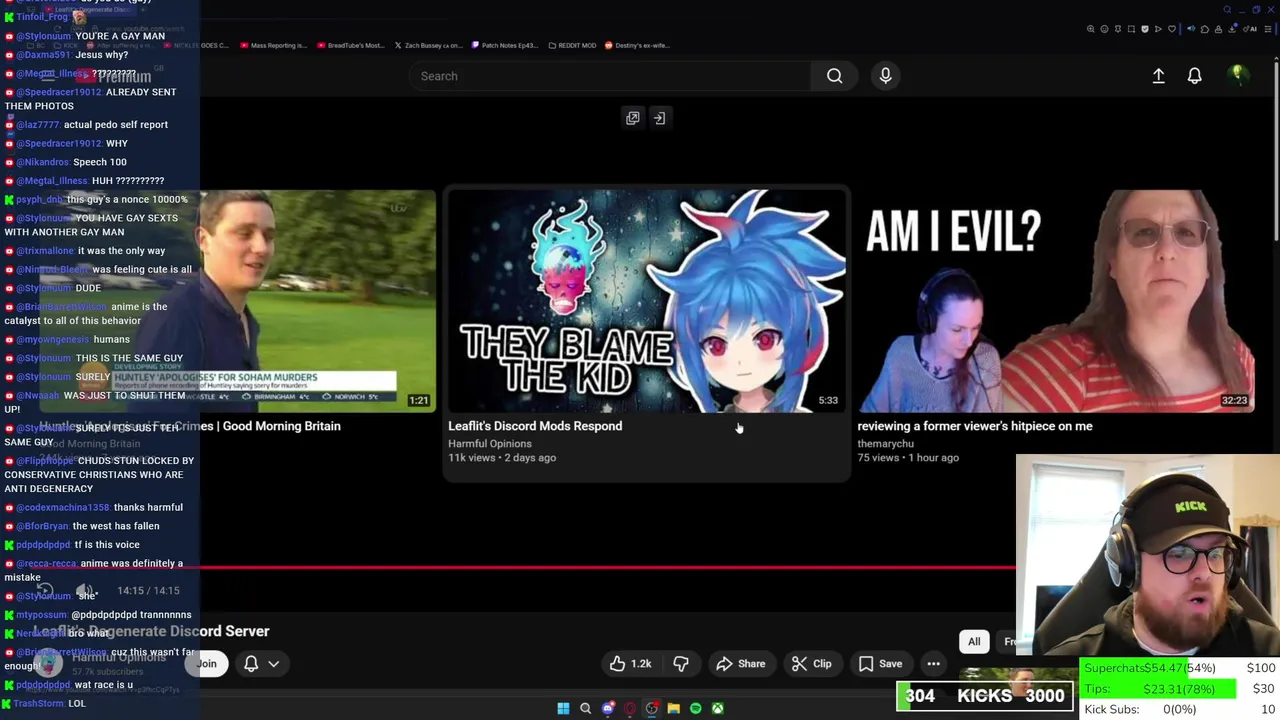Open Leaflit's Discord Mods Respond thumbnail

point(647,300)
